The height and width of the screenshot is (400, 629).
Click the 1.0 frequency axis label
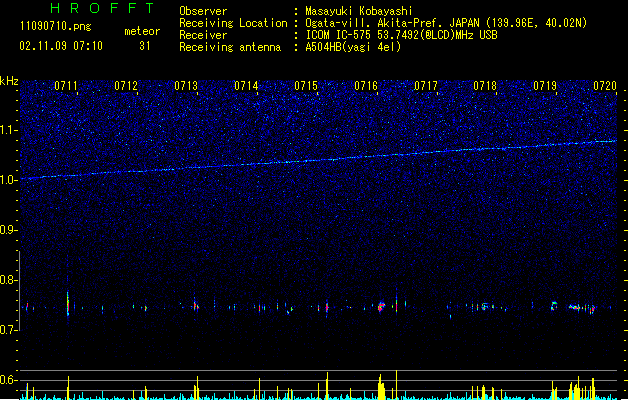coord(9,180)
